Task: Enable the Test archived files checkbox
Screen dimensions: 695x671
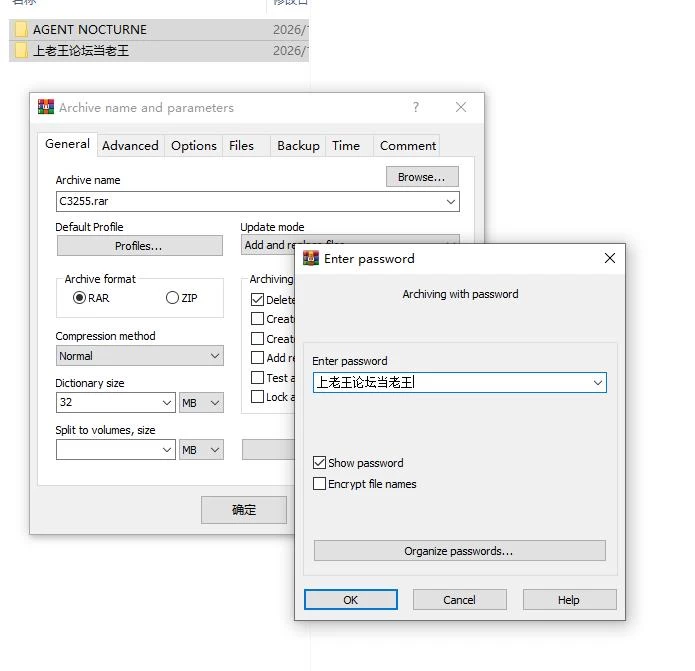Action: click(x=257, y=377)
